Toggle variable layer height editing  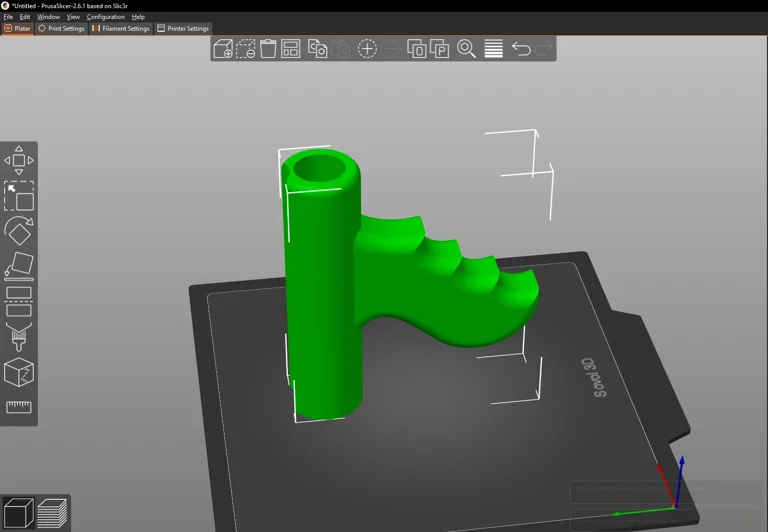point(493,48)
